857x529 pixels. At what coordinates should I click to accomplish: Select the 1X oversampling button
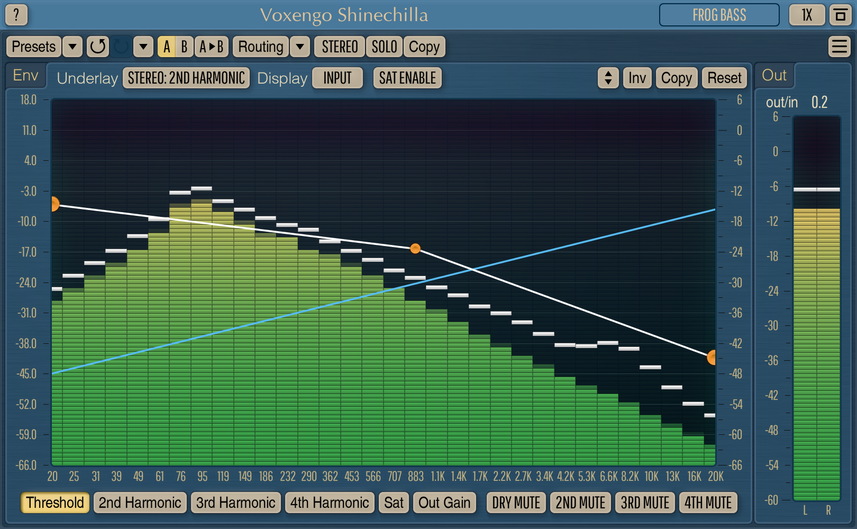pos(806,15)
